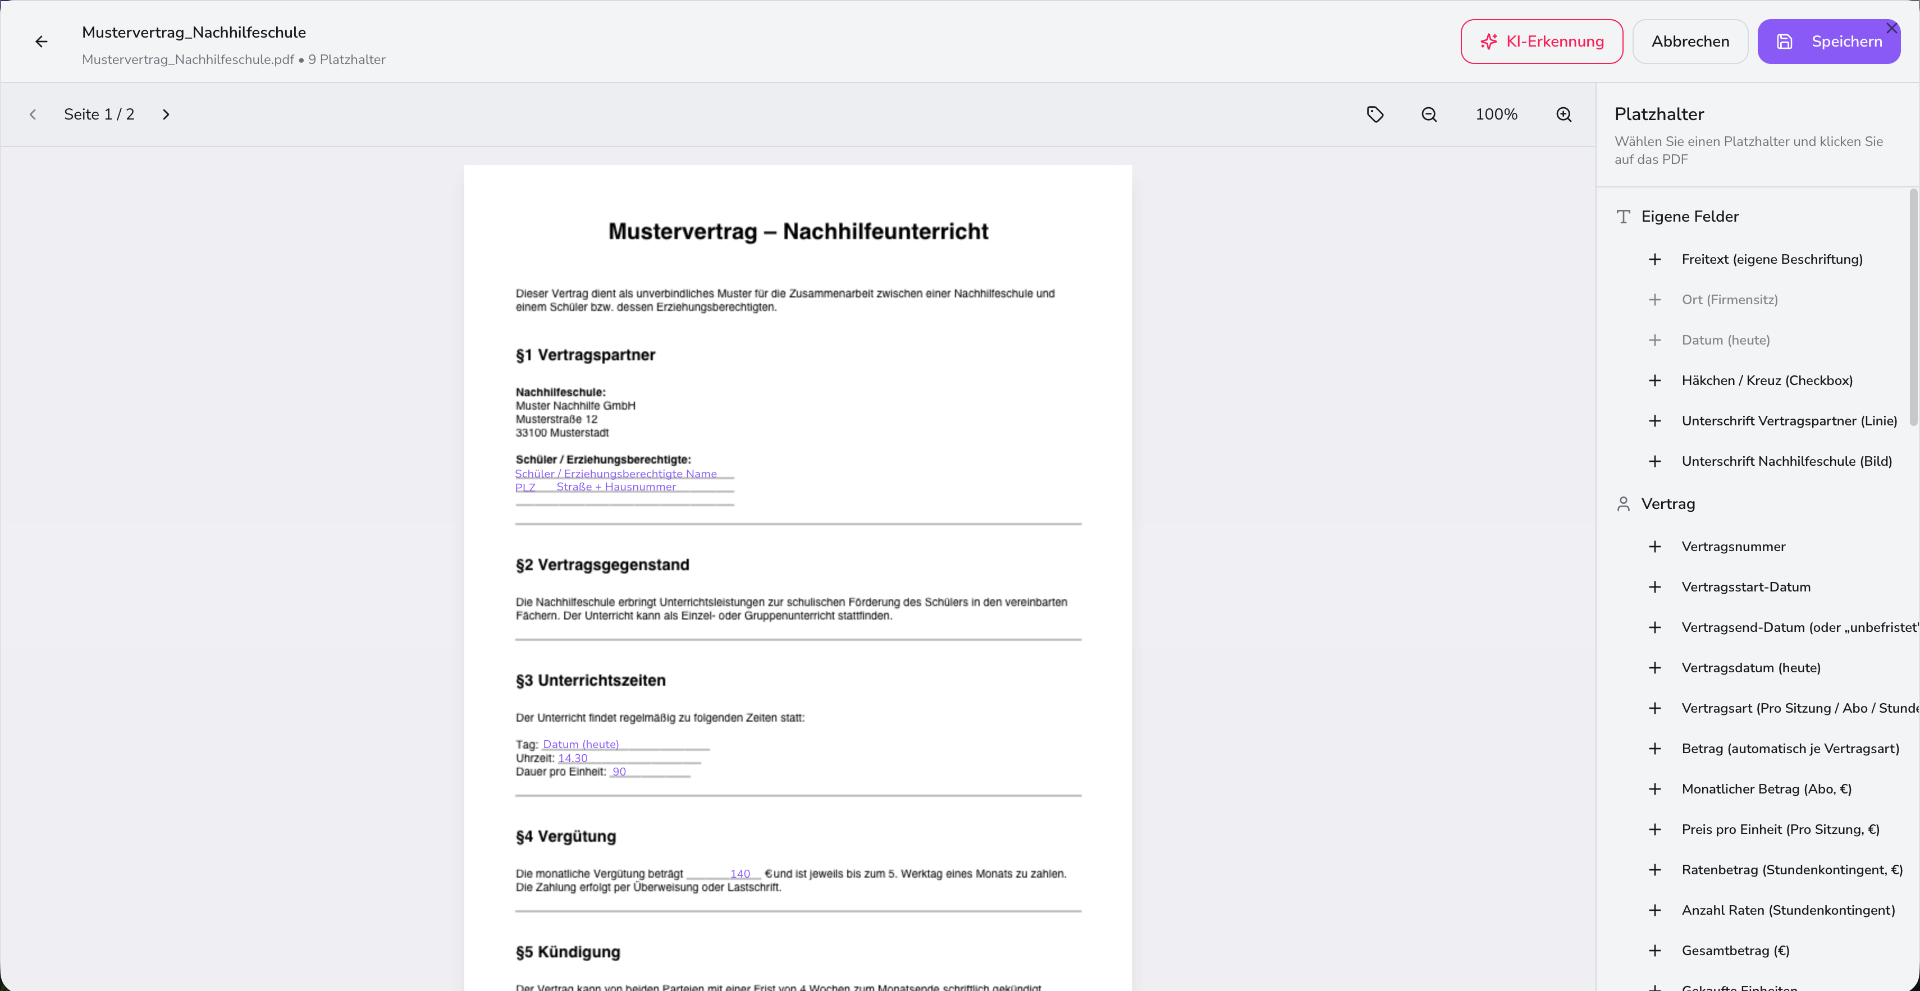1920x991 pixels.
Task: Open KI-Erkennung
Action: coord(1541,42)
